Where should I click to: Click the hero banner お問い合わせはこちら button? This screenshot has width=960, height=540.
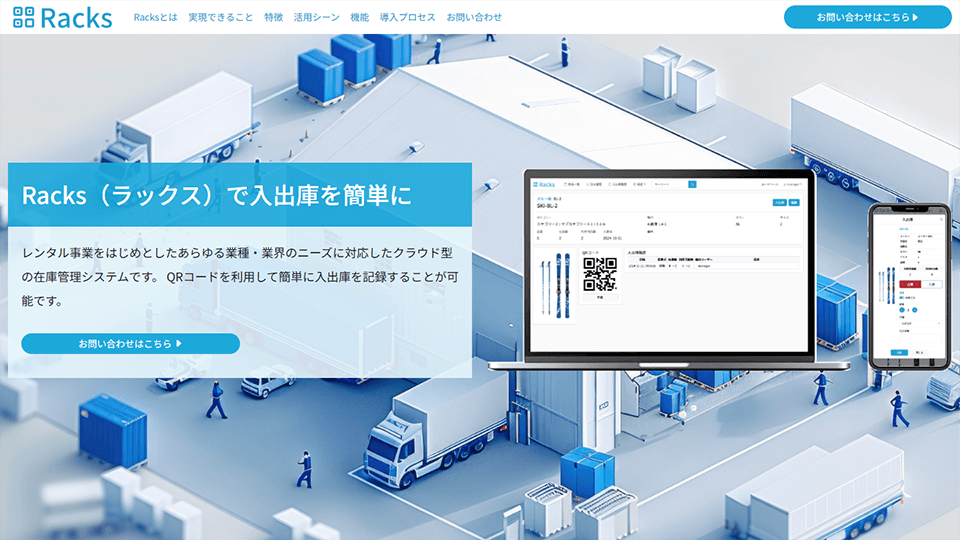coord(130,344)
